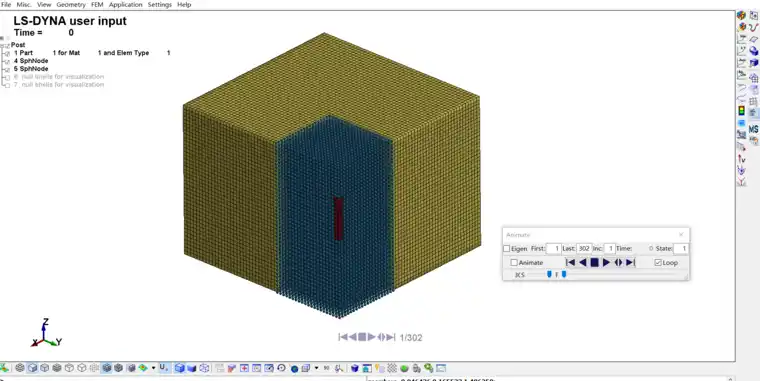Click the 'U' unreference toolbar icon
Screen dimensions: 760x381
[x=164, y=368]
